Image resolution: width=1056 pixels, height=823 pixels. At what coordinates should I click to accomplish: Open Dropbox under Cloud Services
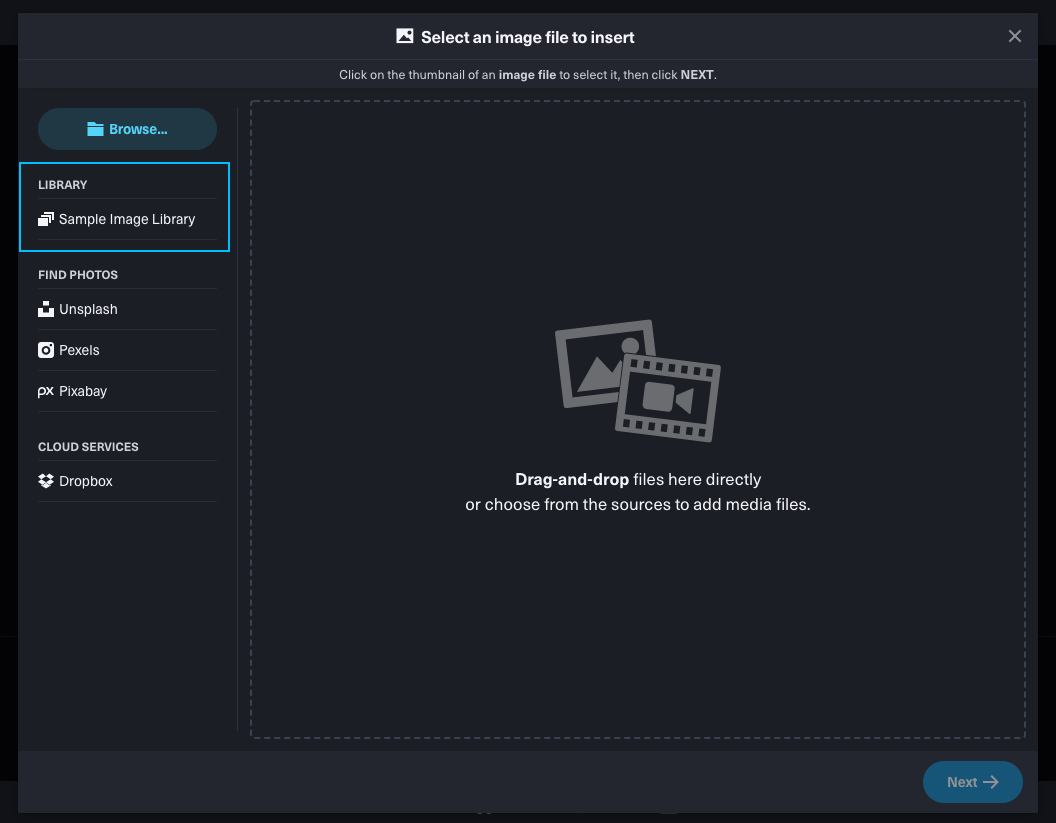86,481
